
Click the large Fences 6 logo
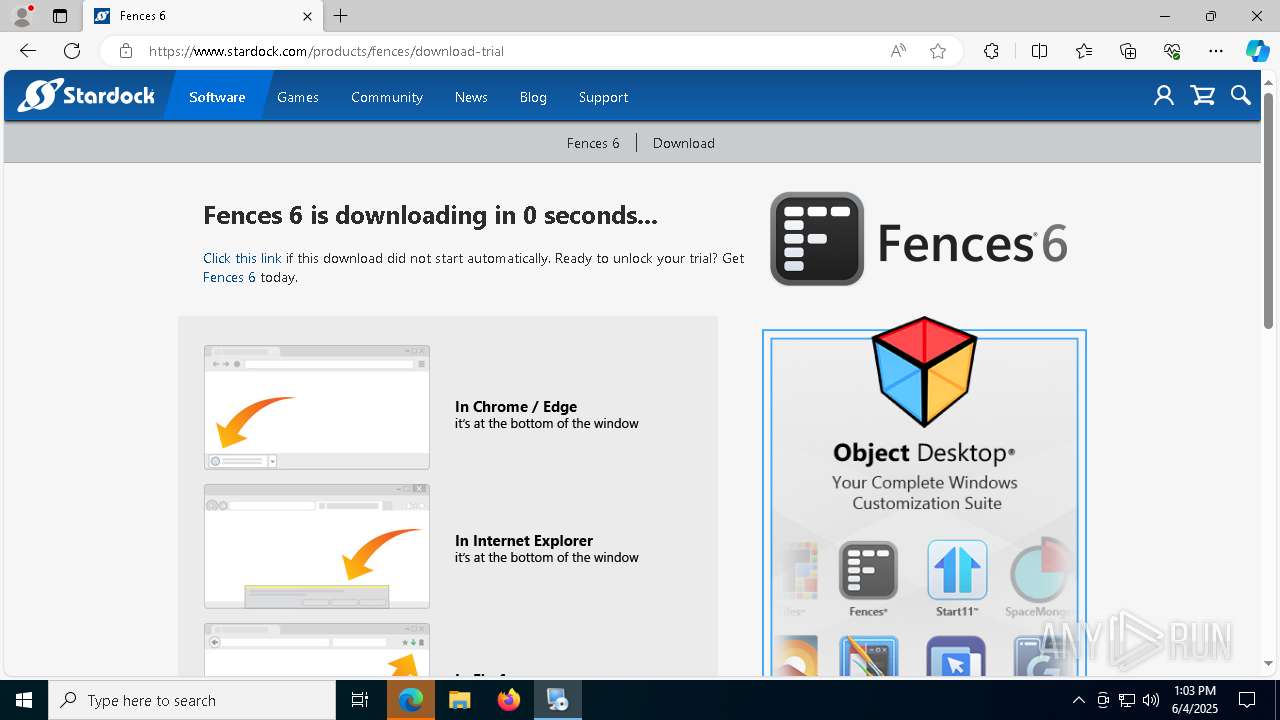point(918,239)
